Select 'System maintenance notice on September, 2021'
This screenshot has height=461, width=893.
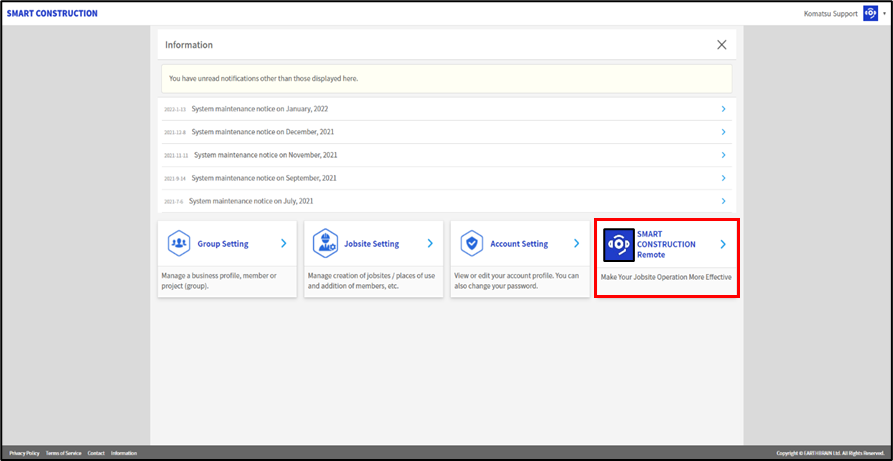tap(264, 178)
